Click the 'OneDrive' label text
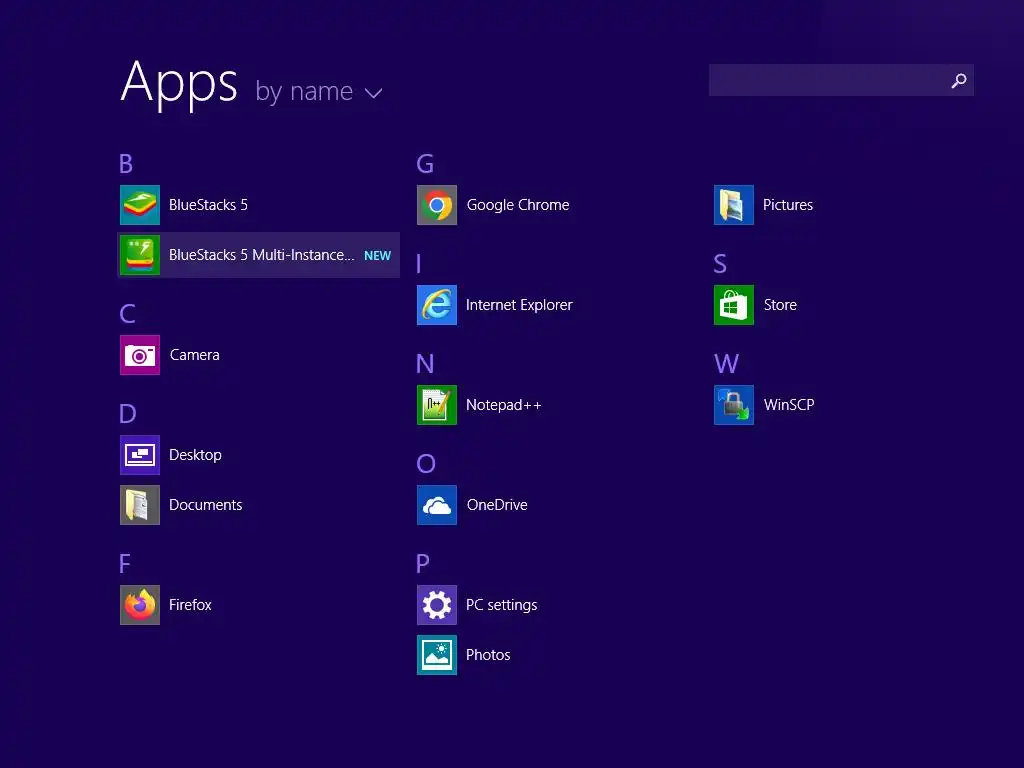 (x=497, y=505)
